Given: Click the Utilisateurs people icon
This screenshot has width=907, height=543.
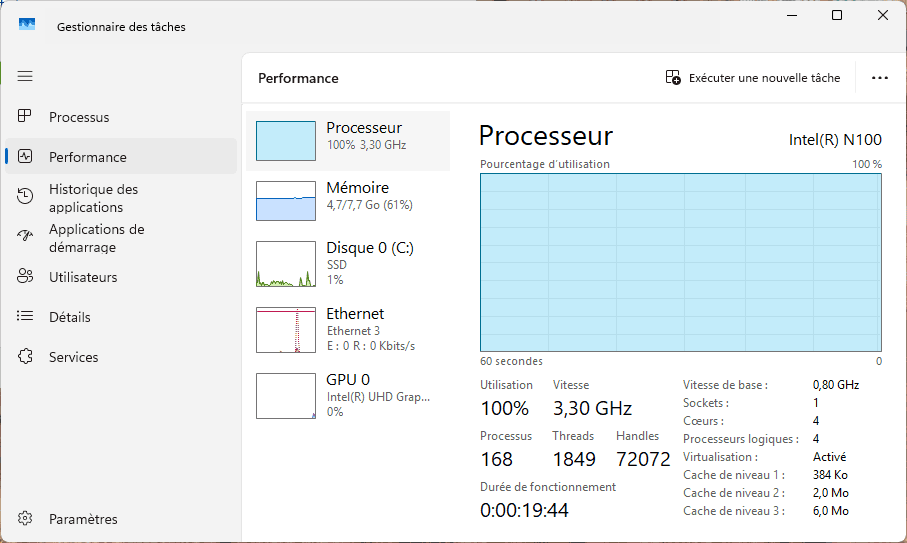Looking at the screenshot, I should [25, 276].
